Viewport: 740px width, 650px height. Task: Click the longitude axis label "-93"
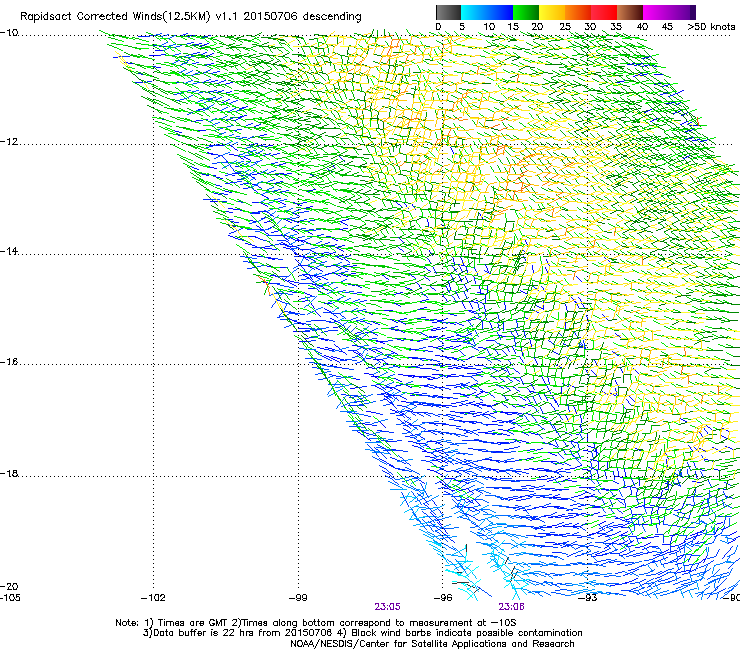(x=588, y=598)
